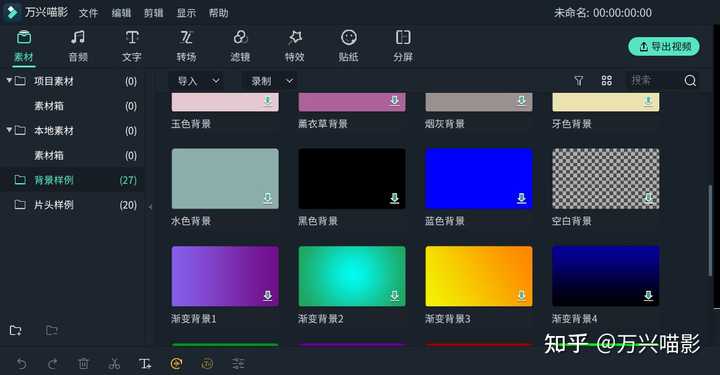Open the 帮助 menu
720x375 pixels.
[x=219, y=13]
